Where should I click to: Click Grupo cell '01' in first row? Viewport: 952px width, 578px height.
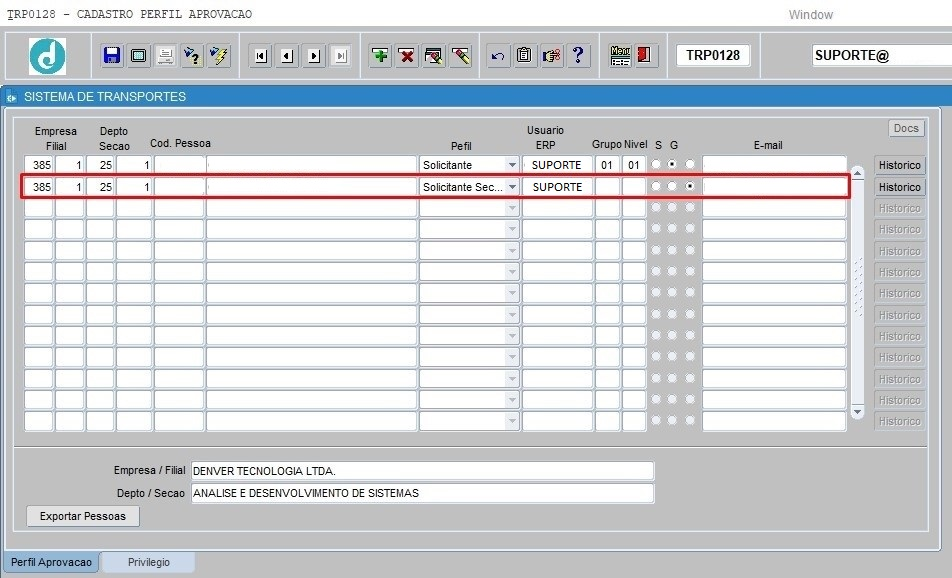click(607, 165)
